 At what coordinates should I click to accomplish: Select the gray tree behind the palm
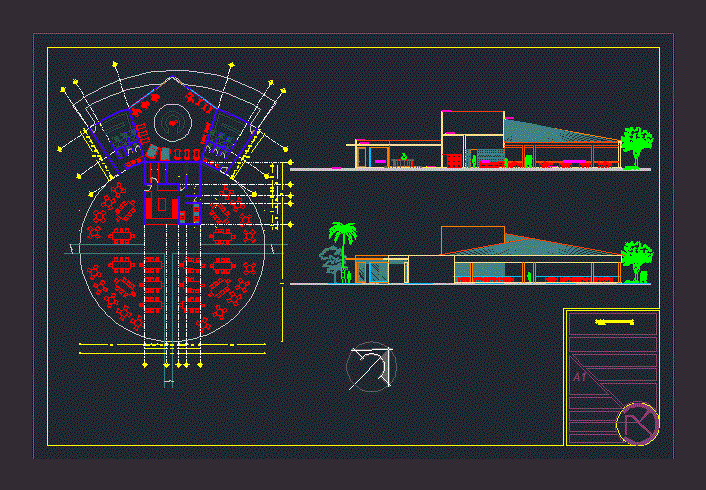tap(329, 262)
